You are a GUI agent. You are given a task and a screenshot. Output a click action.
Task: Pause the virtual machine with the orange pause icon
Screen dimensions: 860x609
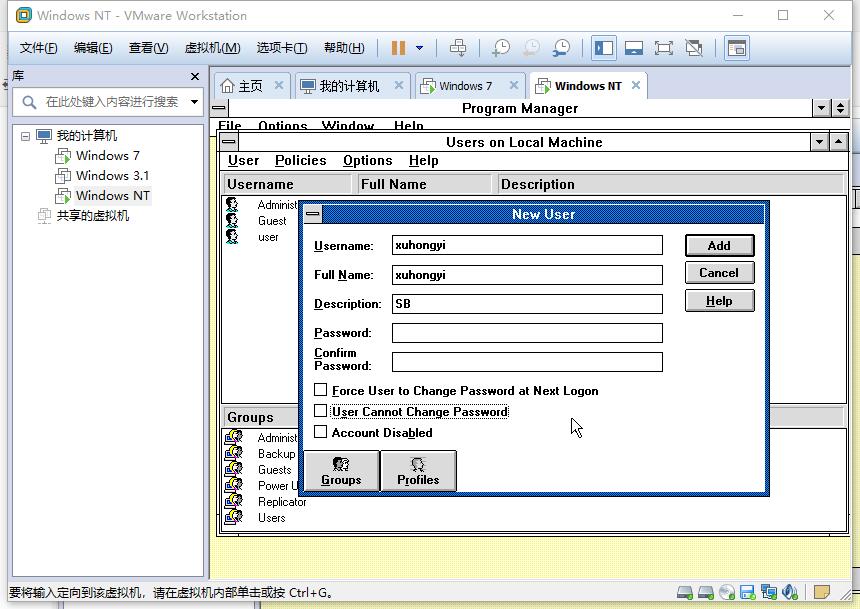click(x=398, y=48)
